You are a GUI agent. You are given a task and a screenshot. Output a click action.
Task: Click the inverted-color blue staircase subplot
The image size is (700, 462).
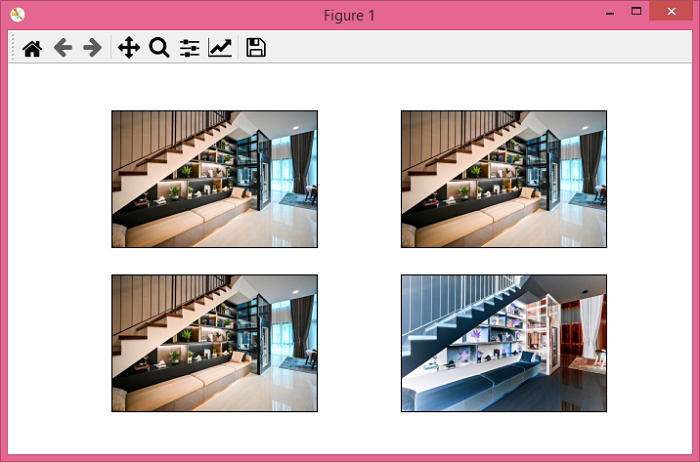[504, 343]
